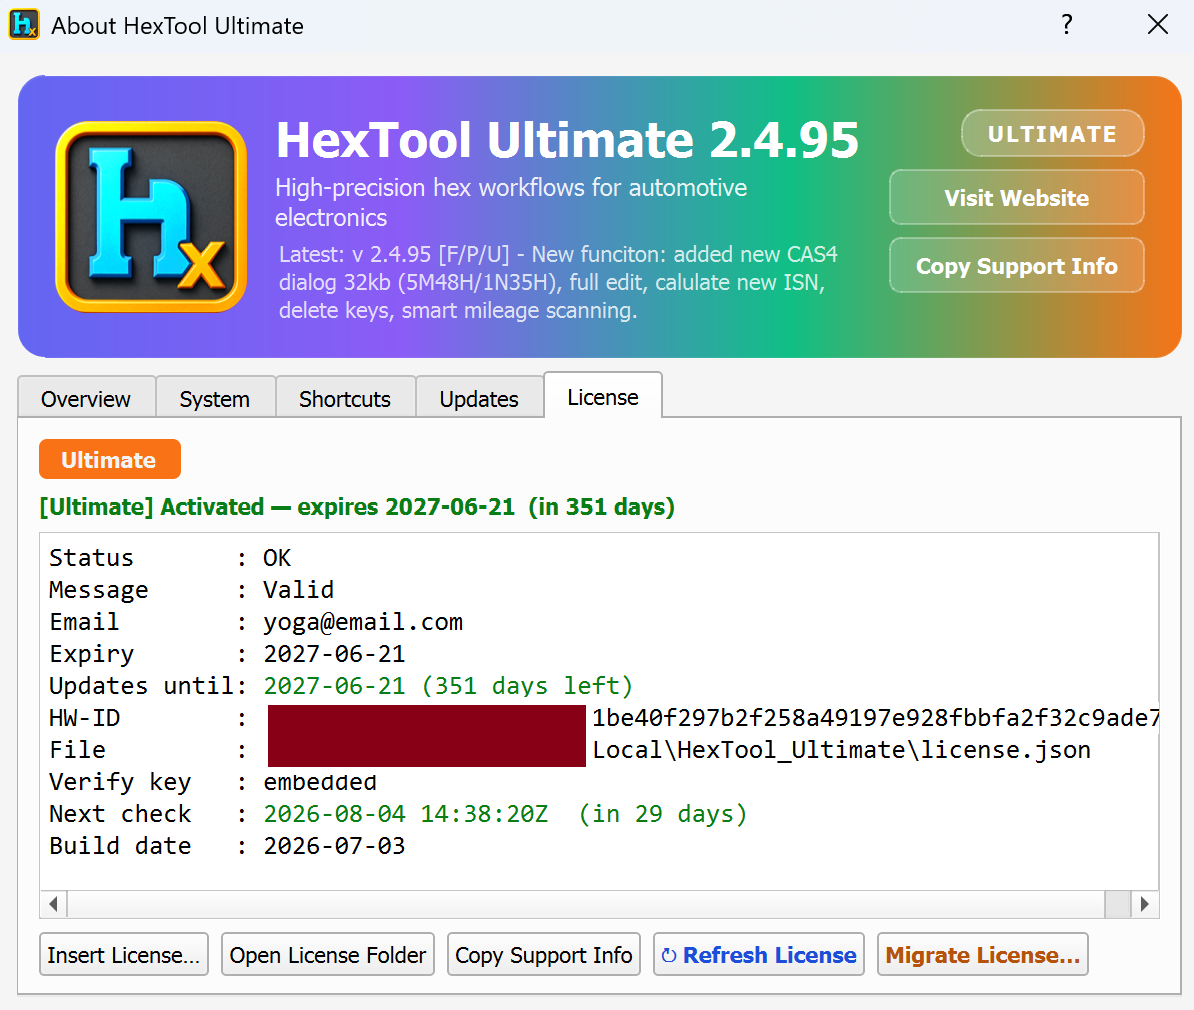This screenshot has width=1194, height=1010.
Task: Click the email yoga@email.com
Action: (x=362, y=622)
